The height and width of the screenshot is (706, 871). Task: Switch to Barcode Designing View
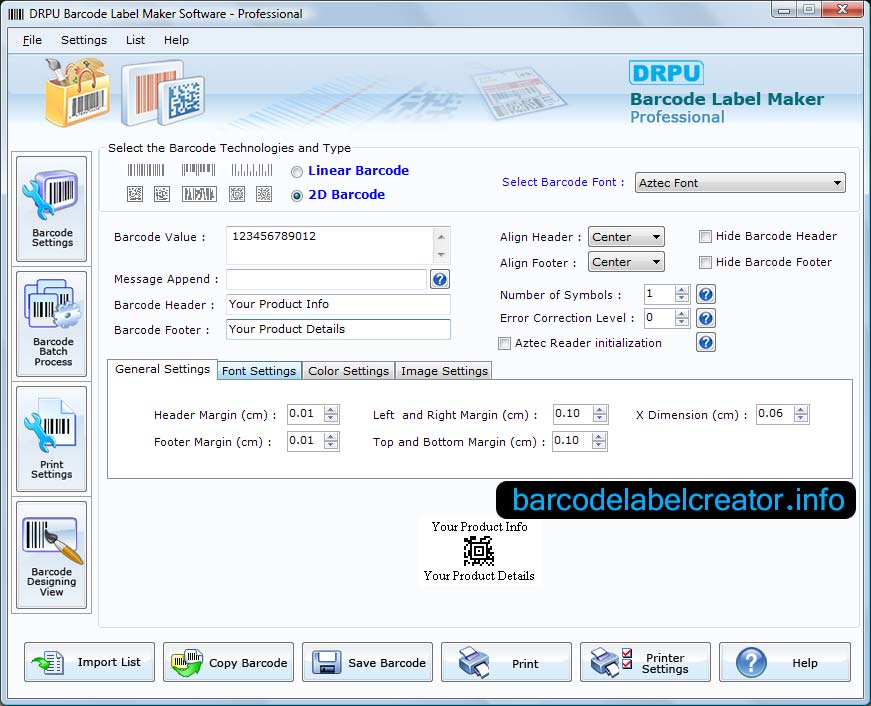tap(52, 554)
